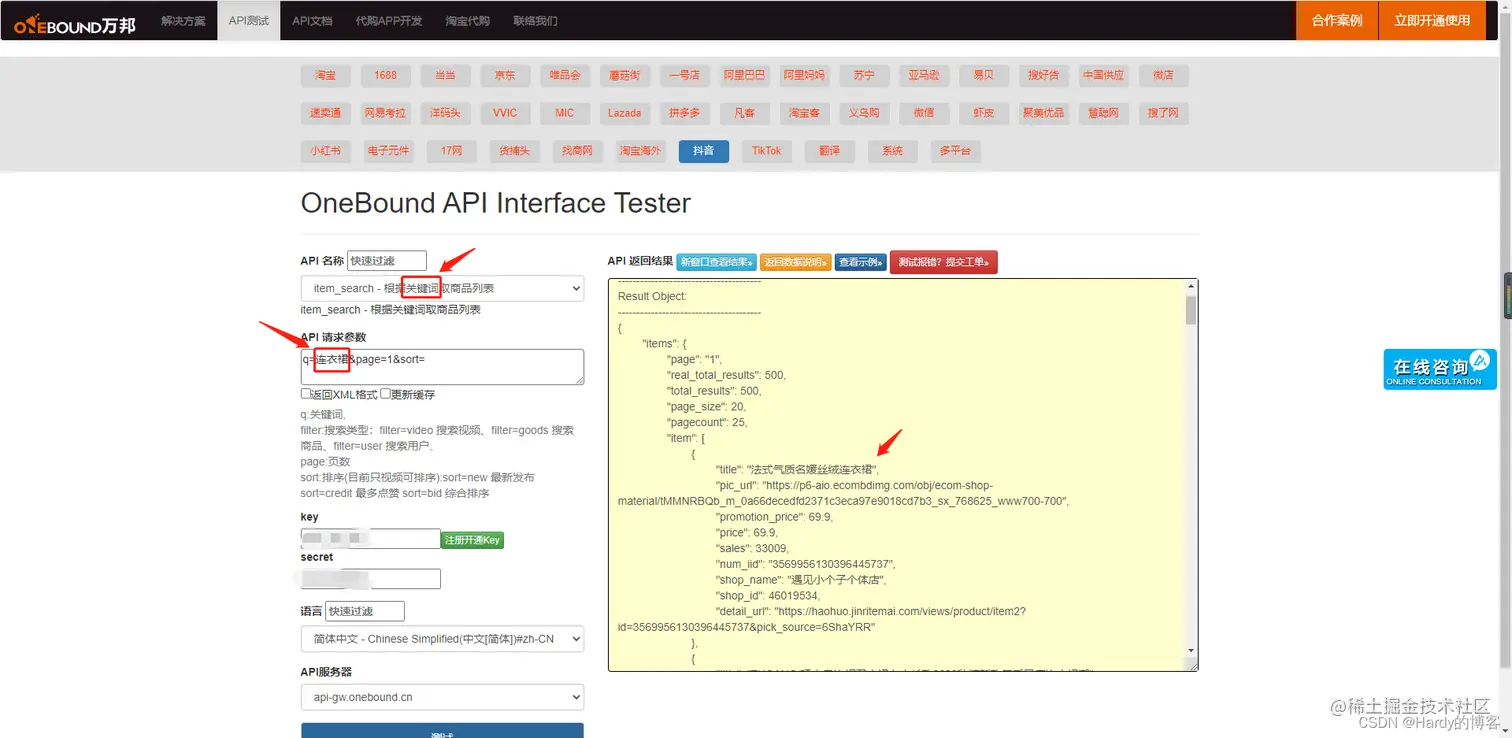Click the result pane scroll-down arrow
1512x738 pixels.
[x=1190, y=650]
